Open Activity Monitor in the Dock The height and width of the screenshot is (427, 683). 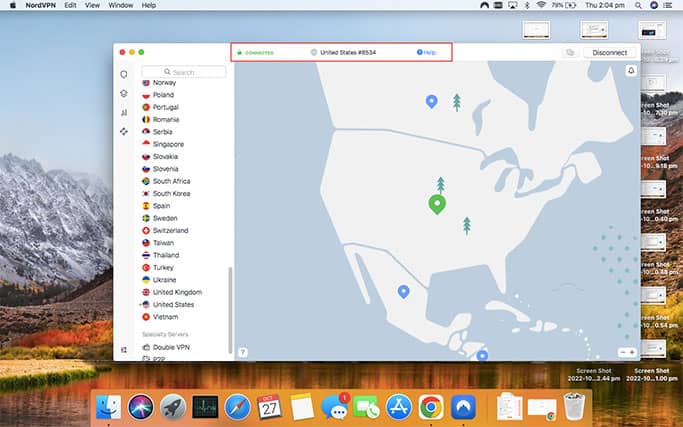point(205,407)
